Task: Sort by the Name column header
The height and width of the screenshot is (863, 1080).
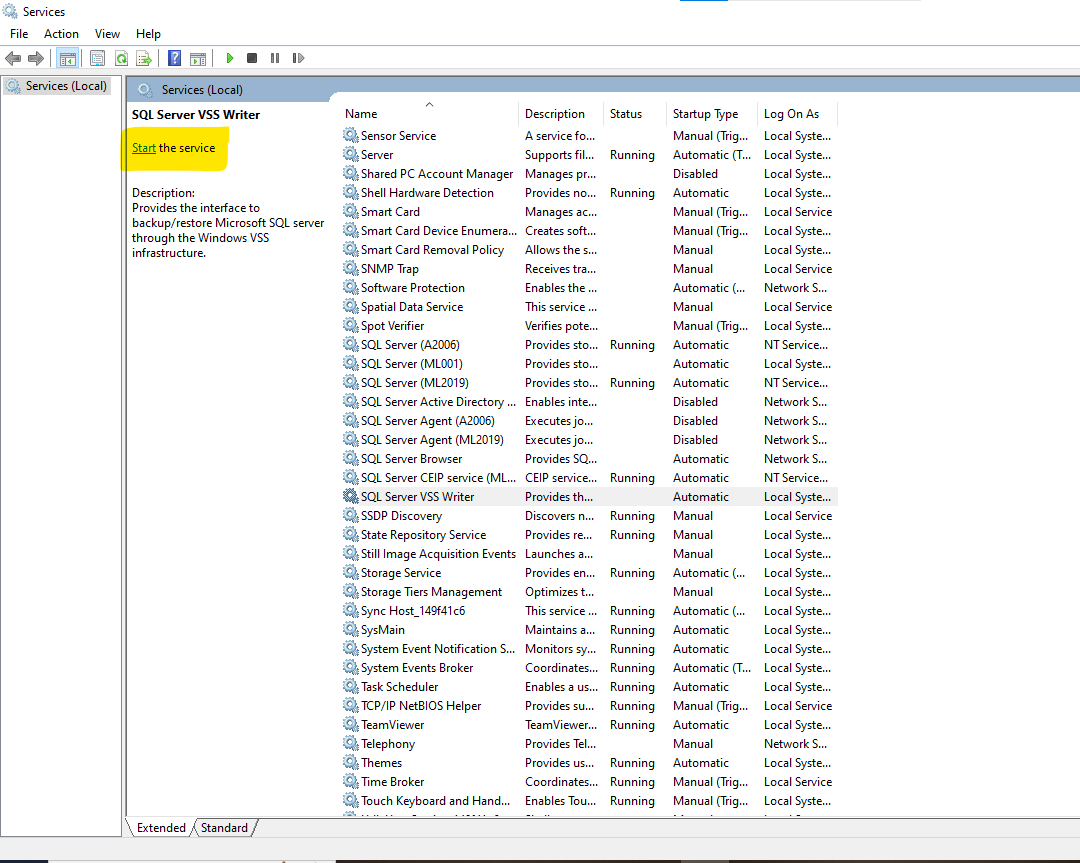Action: pyautogui.click(x=430, y=114)
